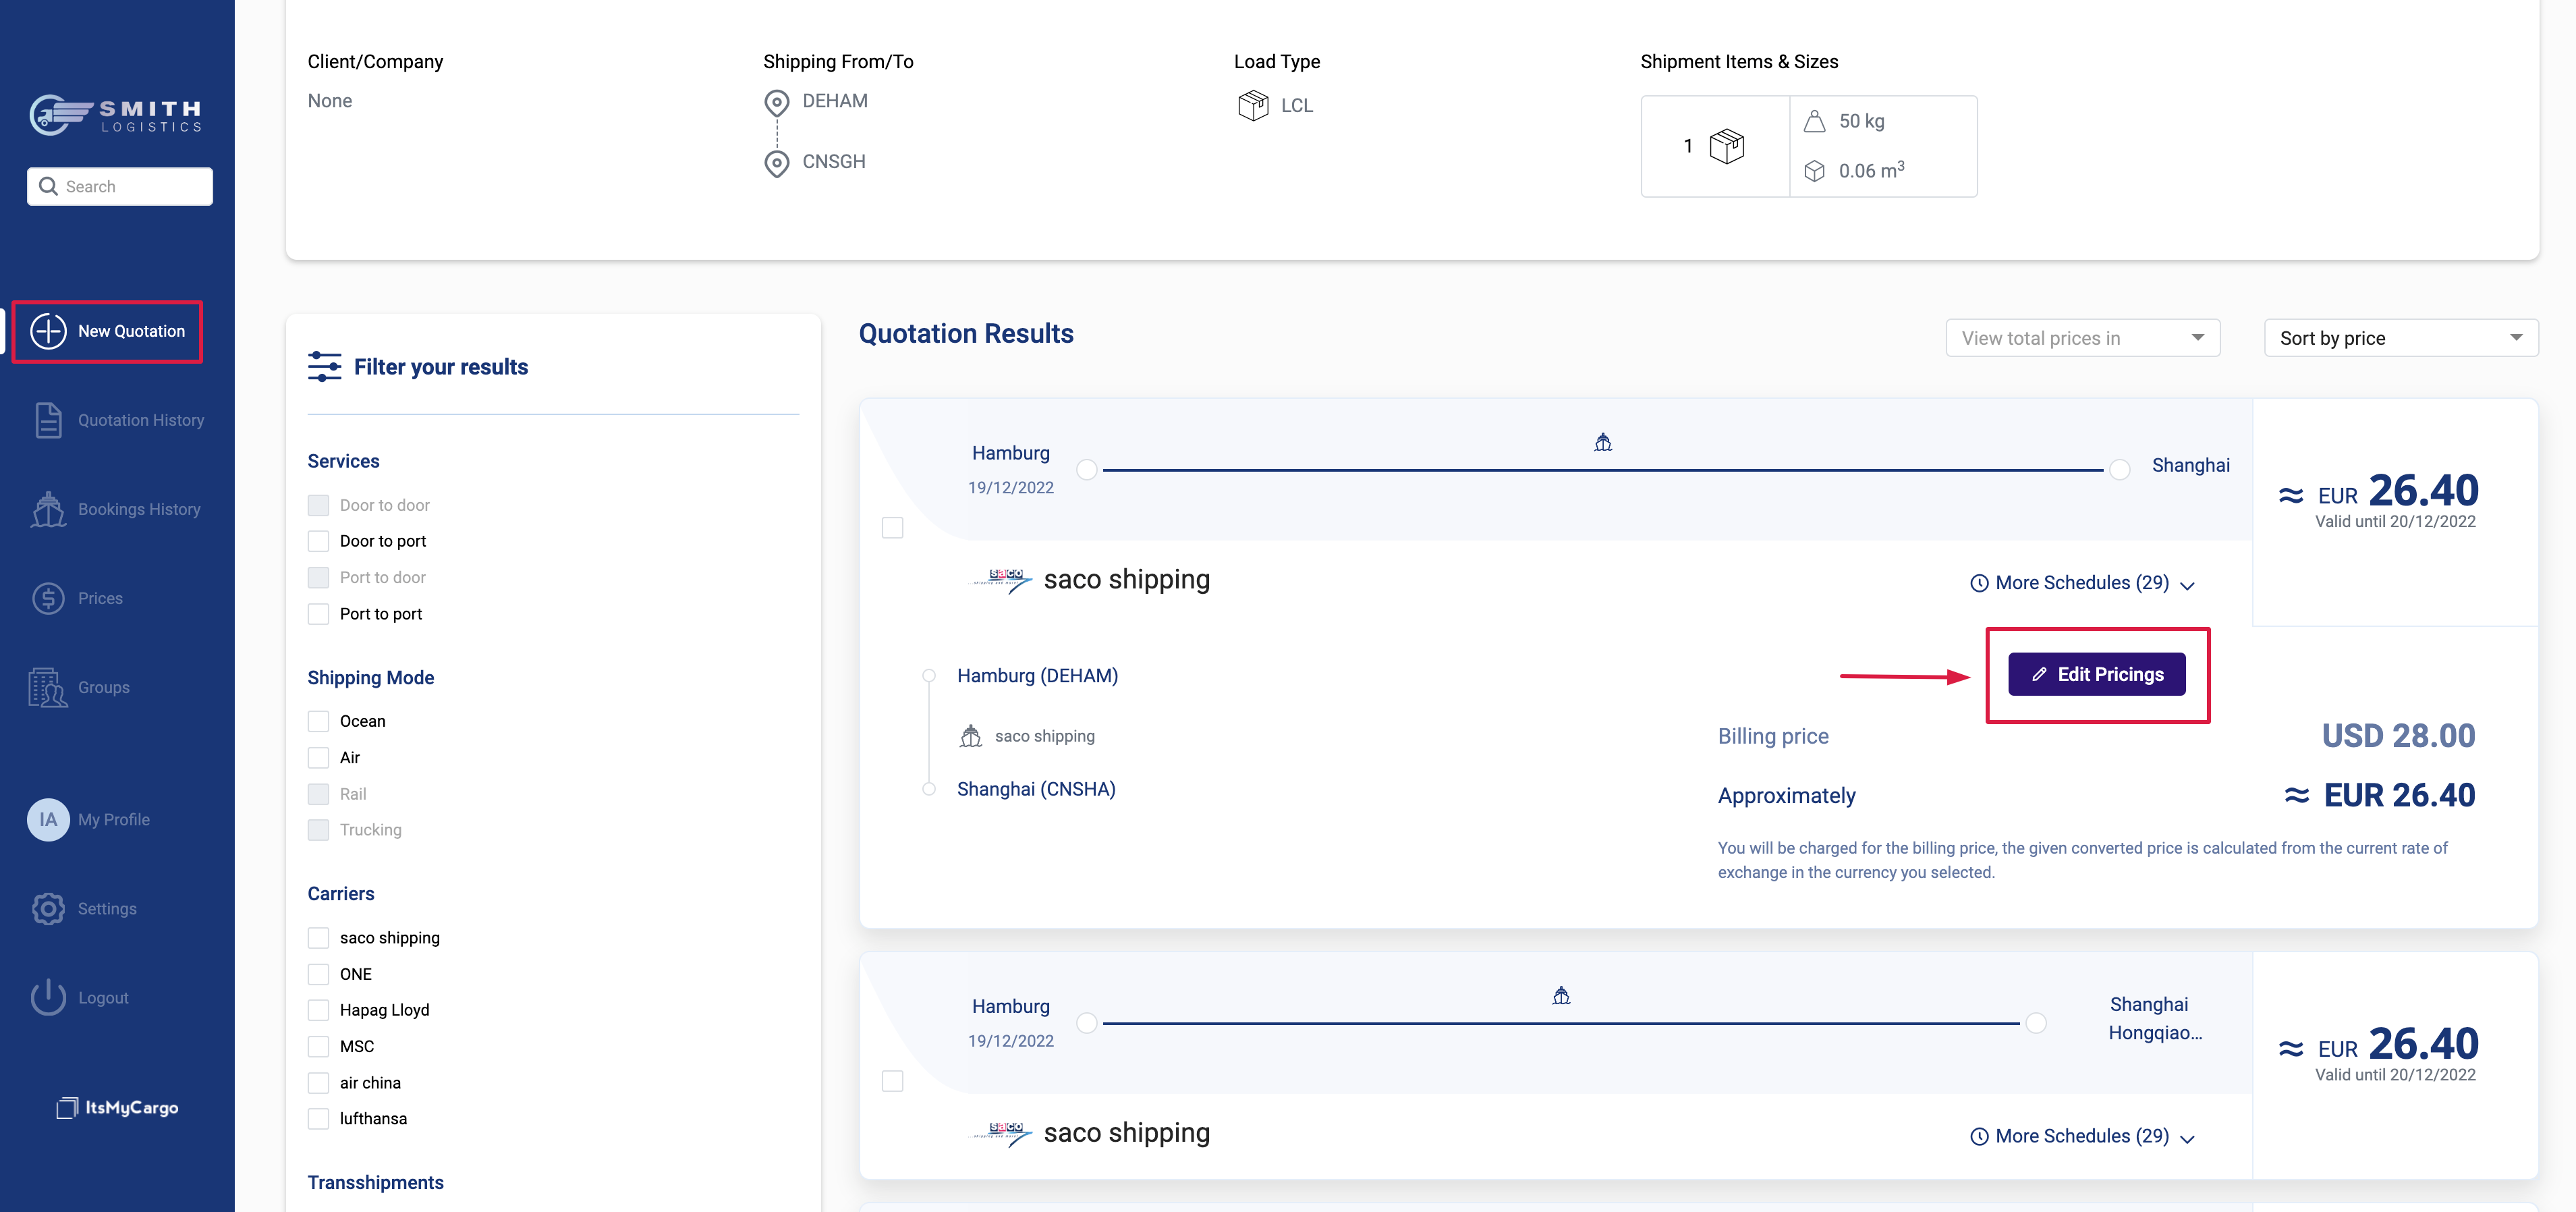Viewport: 2576px width, 1212px height.
Task: Select the first Hamburg–Shanghai result checkbox
Action: point(892,527)
